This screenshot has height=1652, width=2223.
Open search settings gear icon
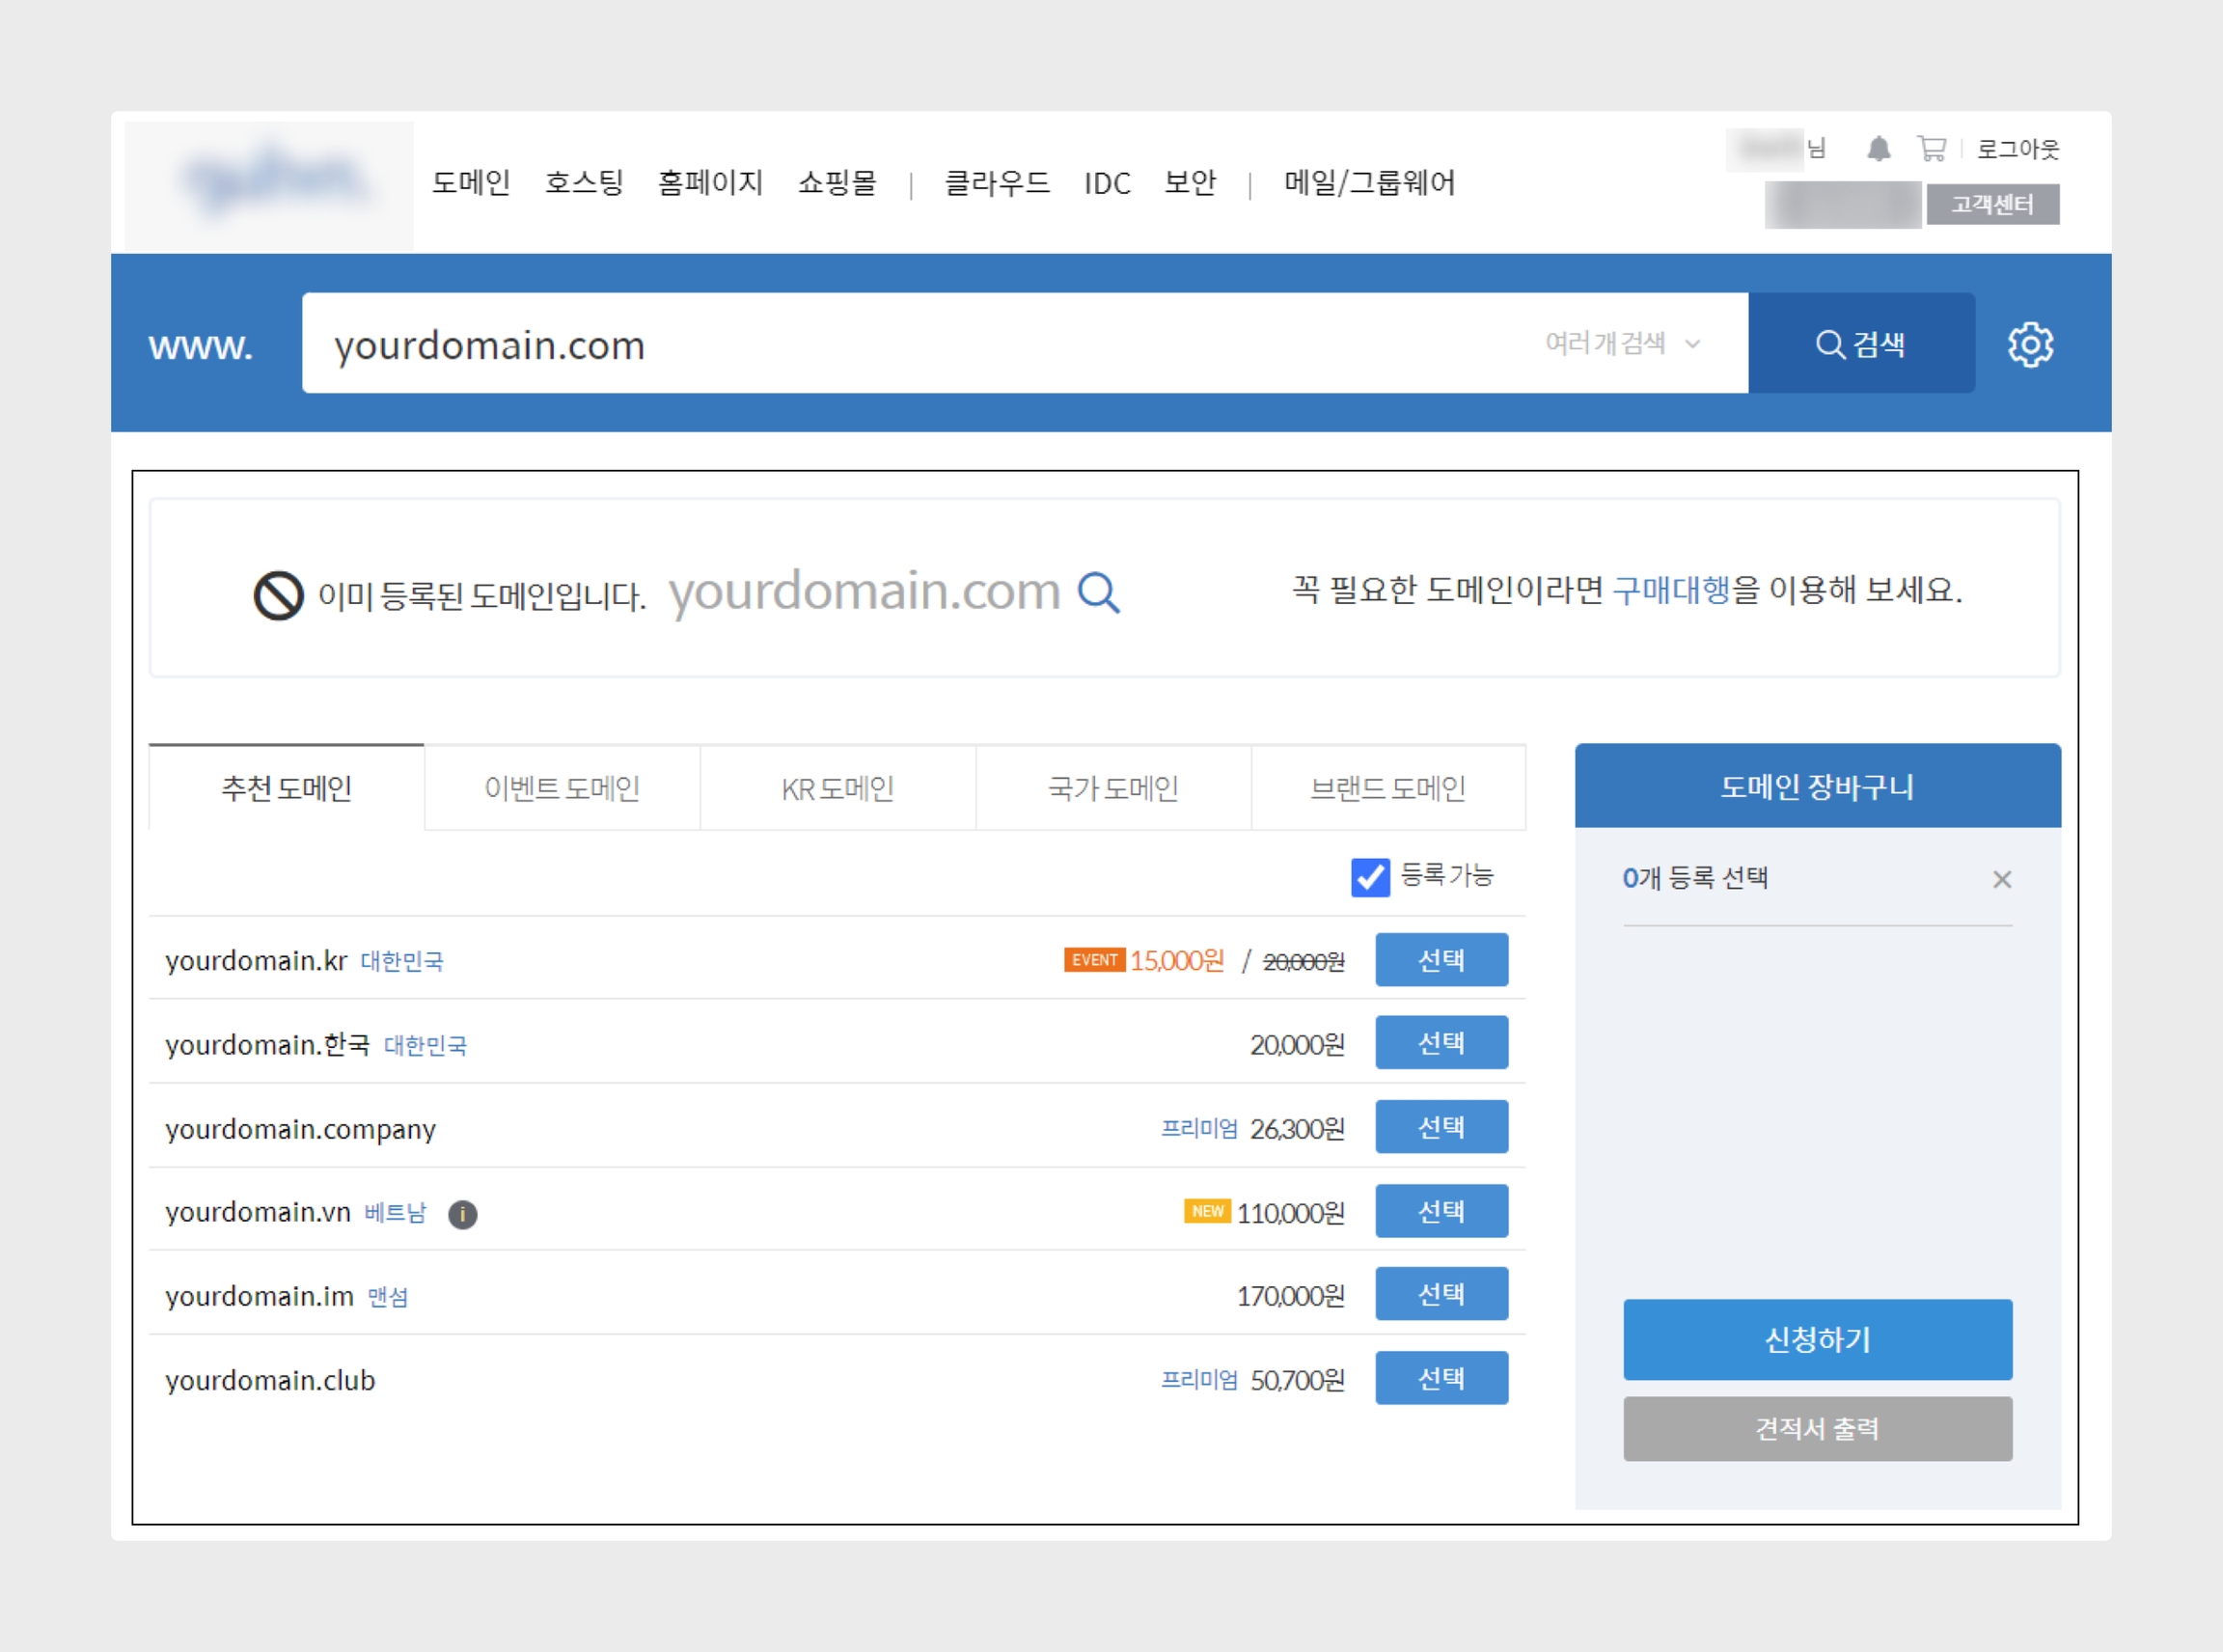point(2030,344)
